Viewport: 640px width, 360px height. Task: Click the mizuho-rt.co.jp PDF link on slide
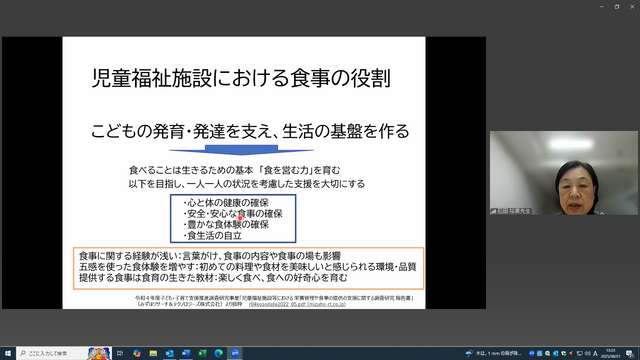click(x=297, y=304)
